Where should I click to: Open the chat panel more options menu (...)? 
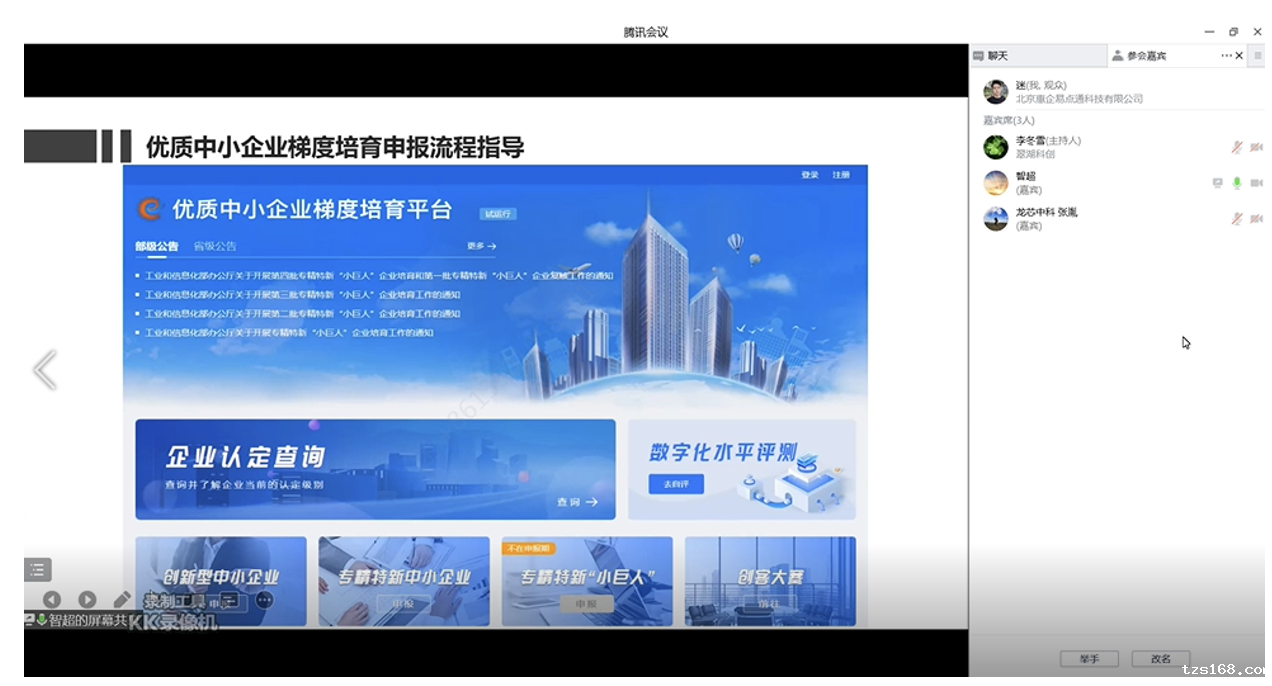(1225, 55)
